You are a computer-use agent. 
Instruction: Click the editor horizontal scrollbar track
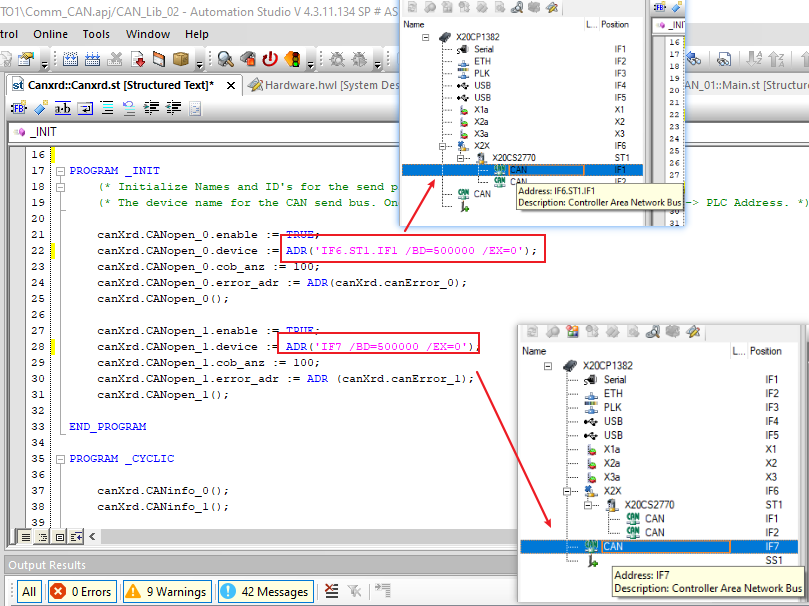tap(308, 537)
